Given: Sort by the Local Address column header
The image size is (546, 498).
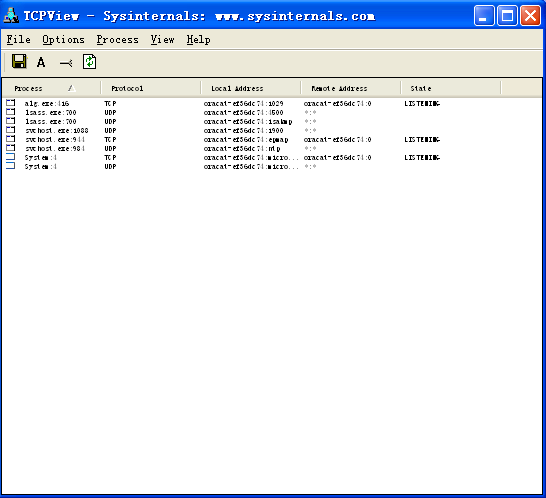Looking at the screenshot, I should (x=251, y=88).
